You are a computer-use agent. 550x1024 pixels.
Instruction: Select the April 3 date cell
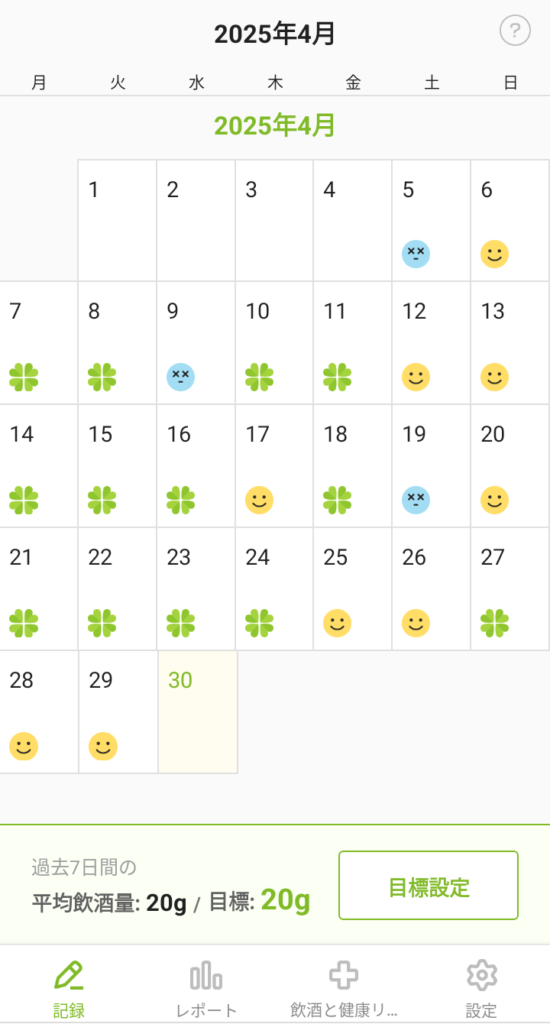pos(274,221)
